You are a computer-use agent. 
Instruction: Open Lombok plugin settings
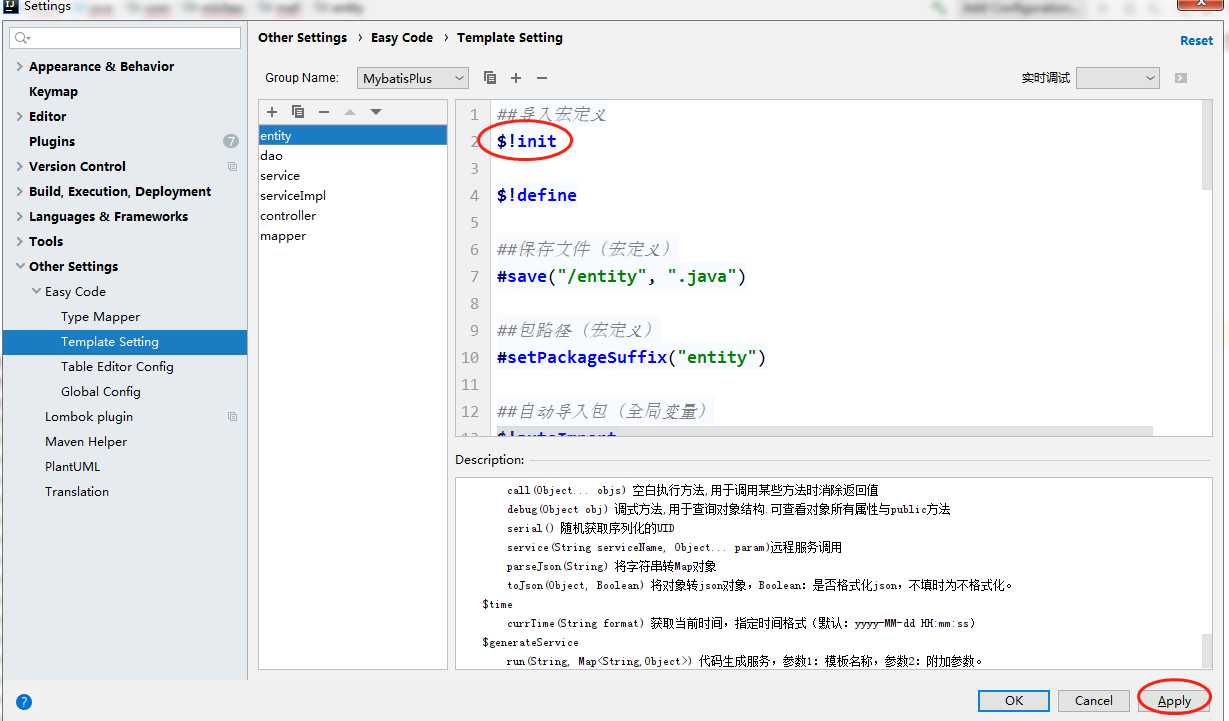pos(89,416)
